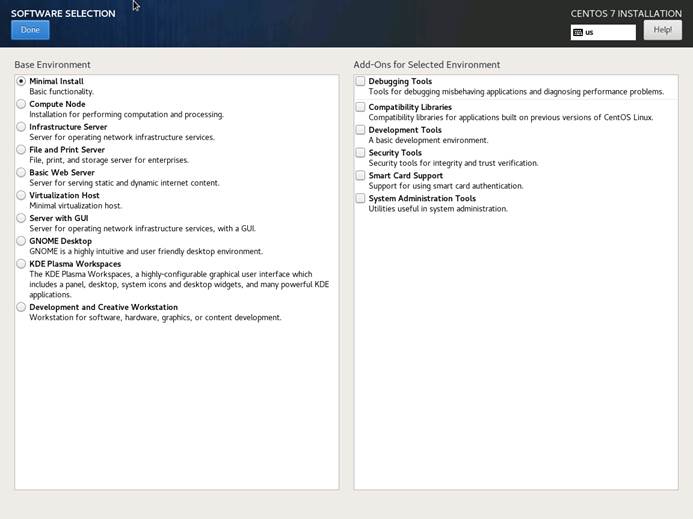
Task: Click 'File, print, and storage server for enterprises.'
Action: pos(109,160)
